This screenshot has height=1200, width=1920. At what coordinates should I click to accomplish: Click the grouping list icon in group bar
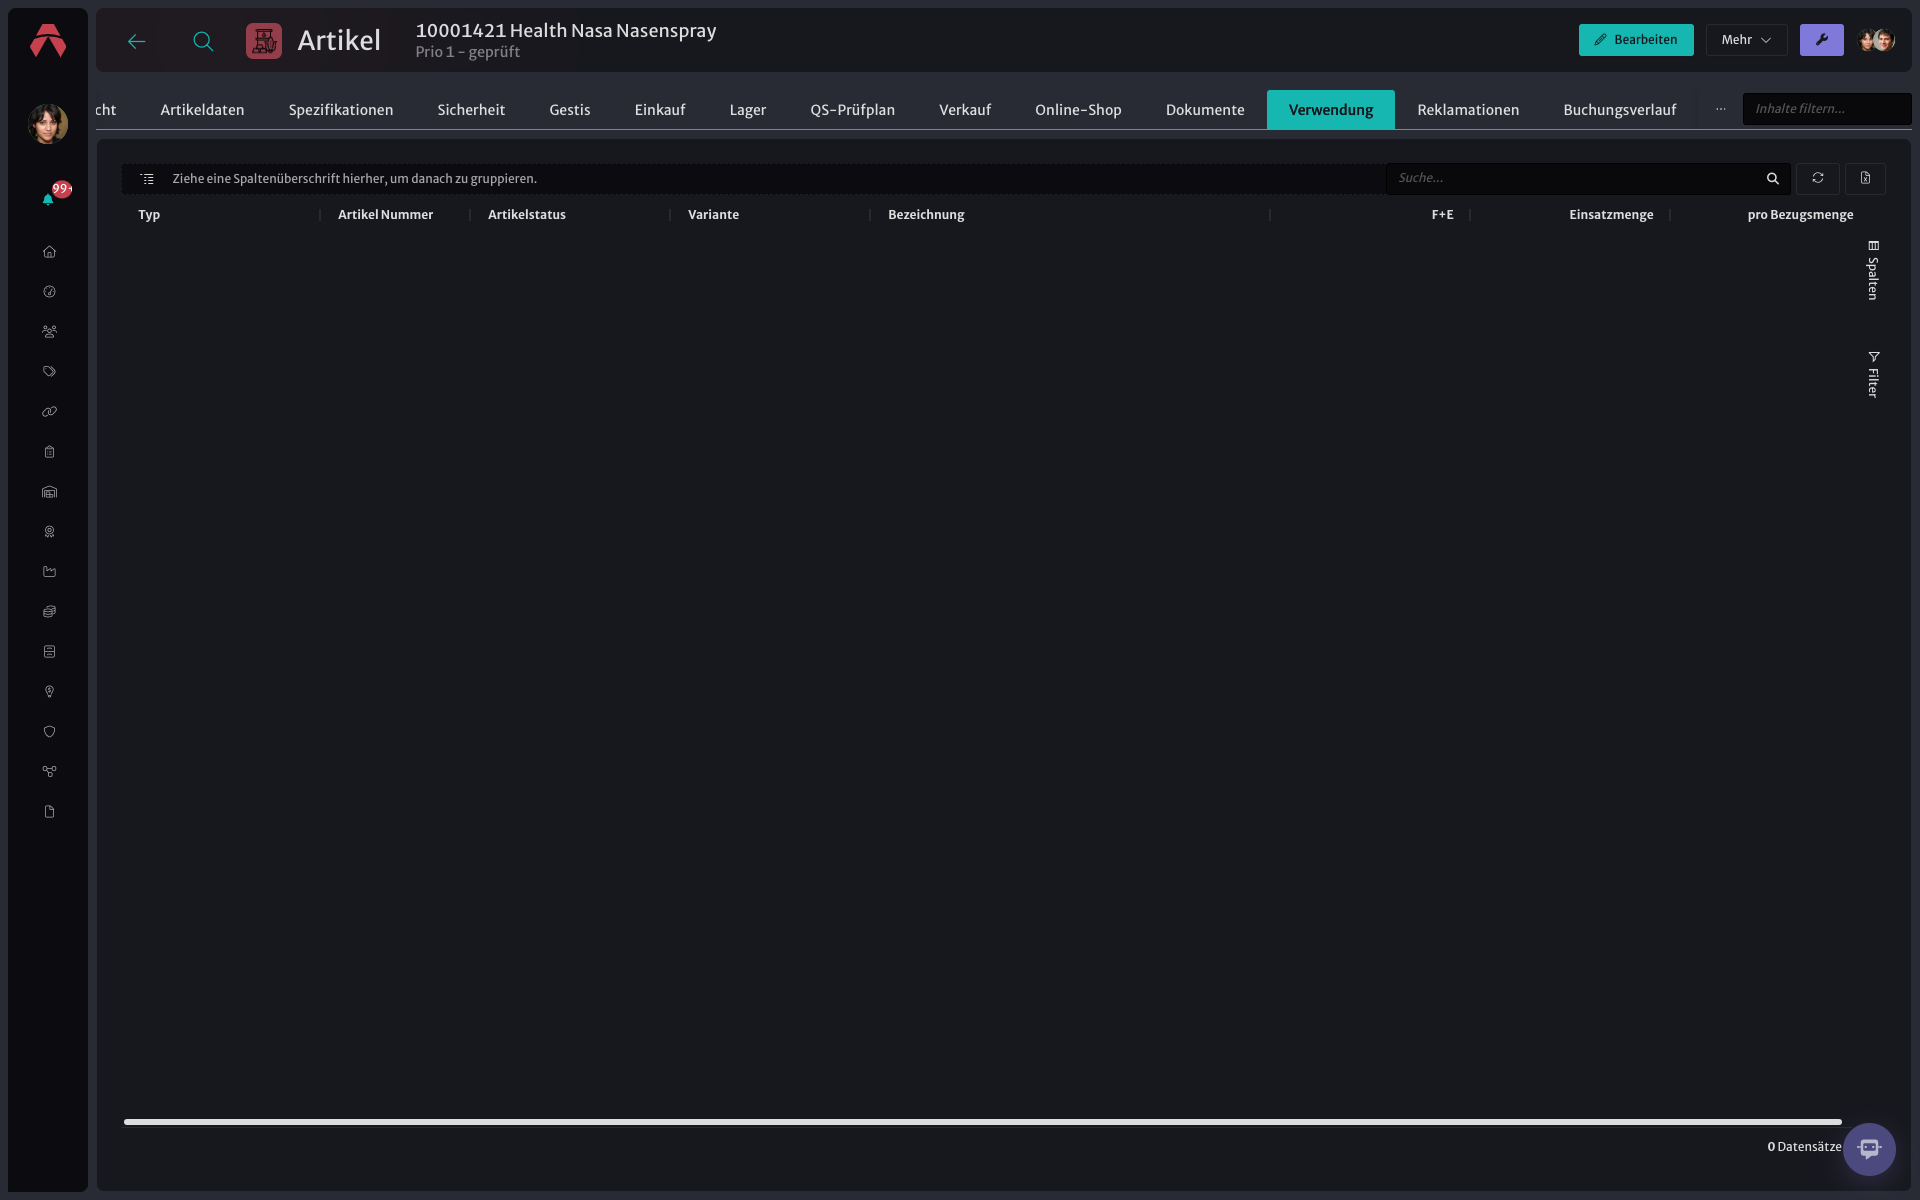pyautogui.click(x=147, y=179)
